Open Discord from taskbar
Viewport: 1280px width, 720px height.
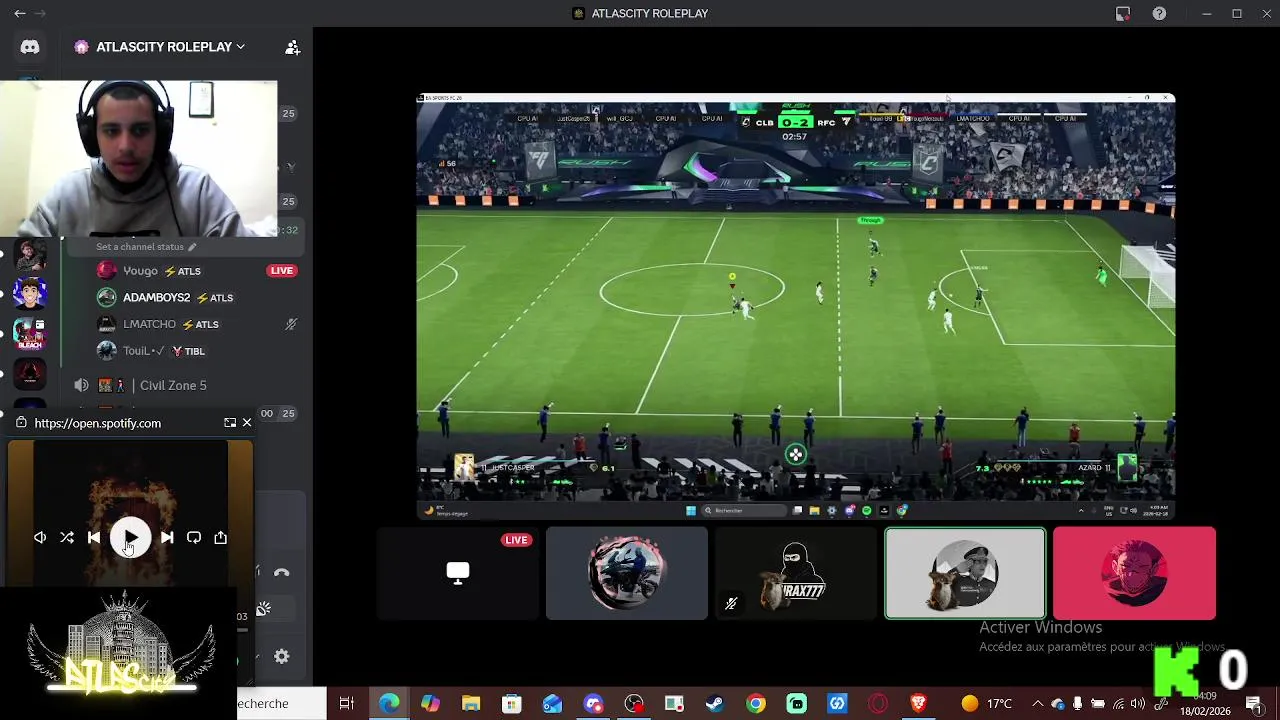click(x=594, y=704)
